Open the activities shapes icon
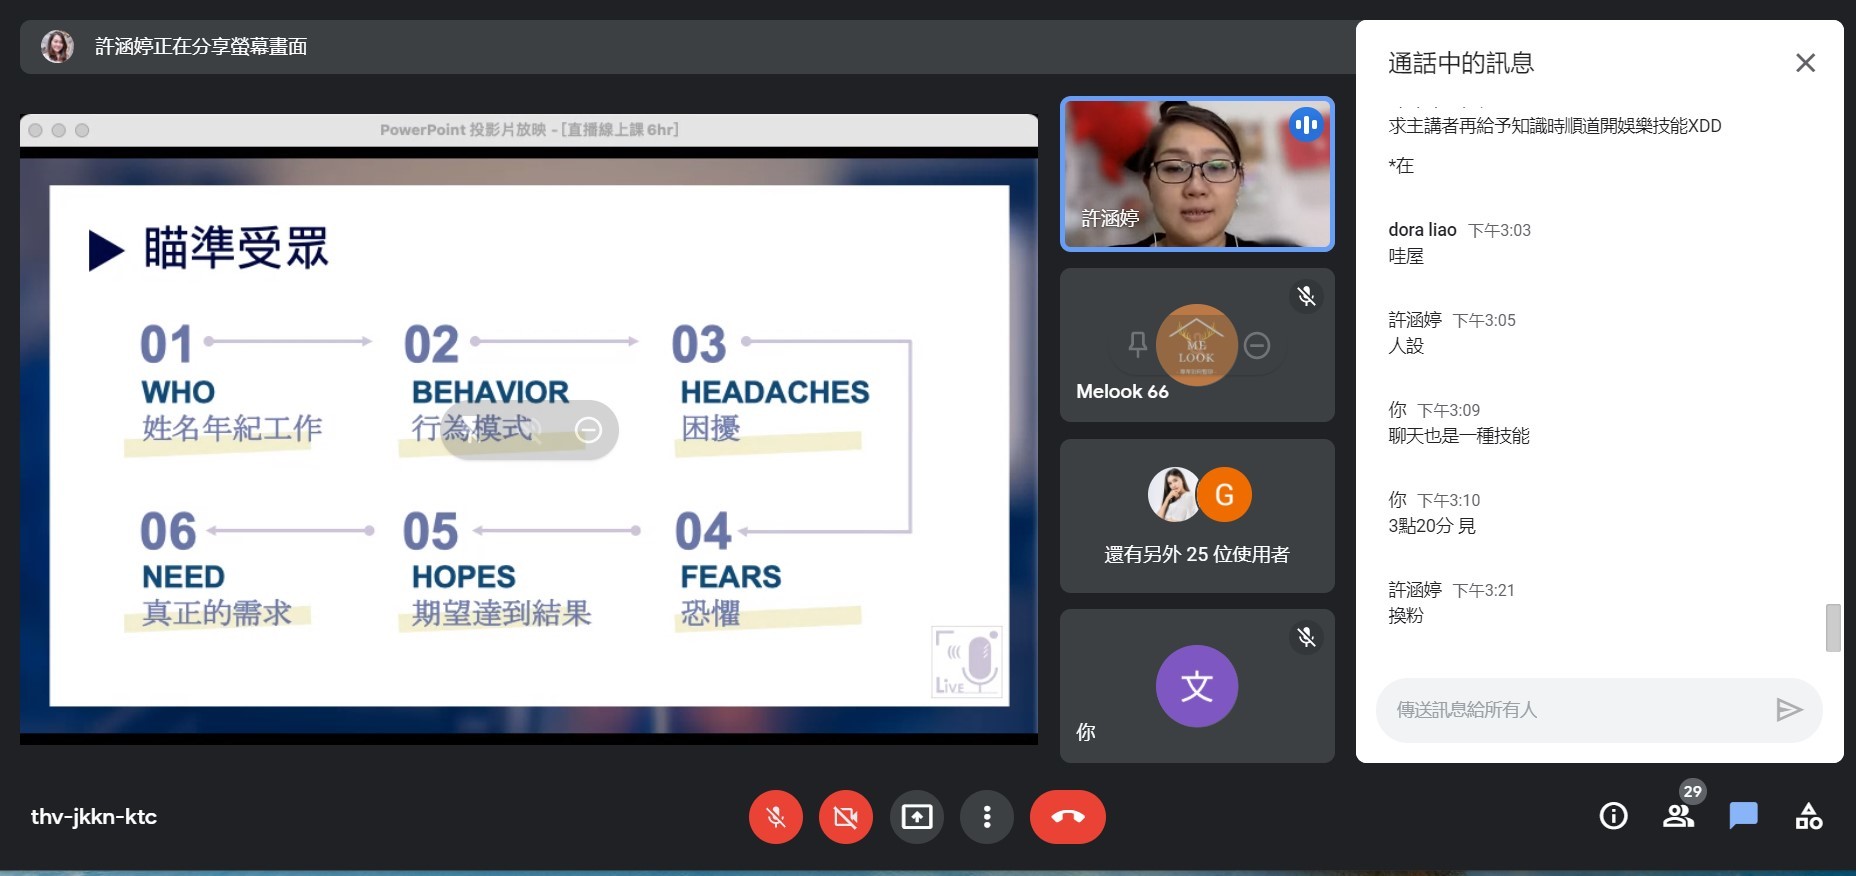This screenshot has height=876, width=1856. [1808, 816]
